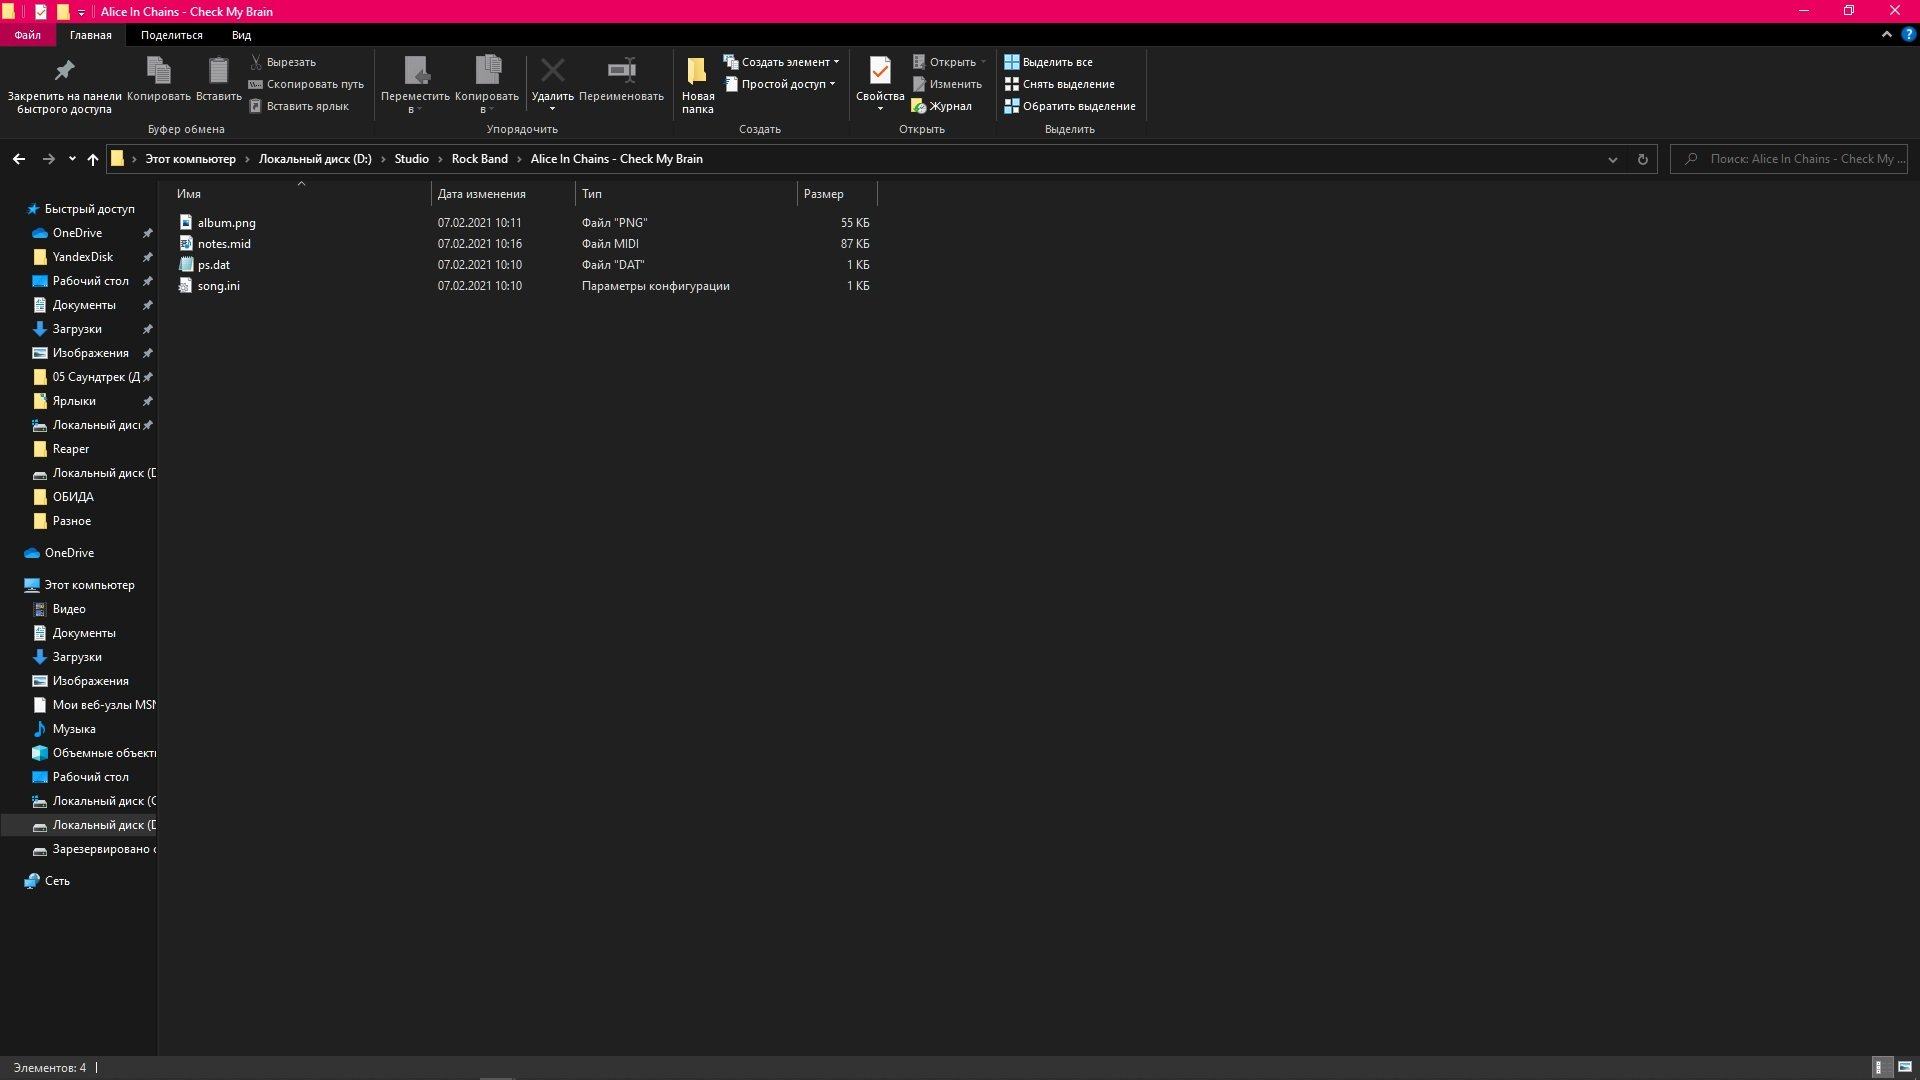Viewport: 1920px width, 1080px height.
Task: Click Снять выделение (Select none)
Action: click(1059, 84)
